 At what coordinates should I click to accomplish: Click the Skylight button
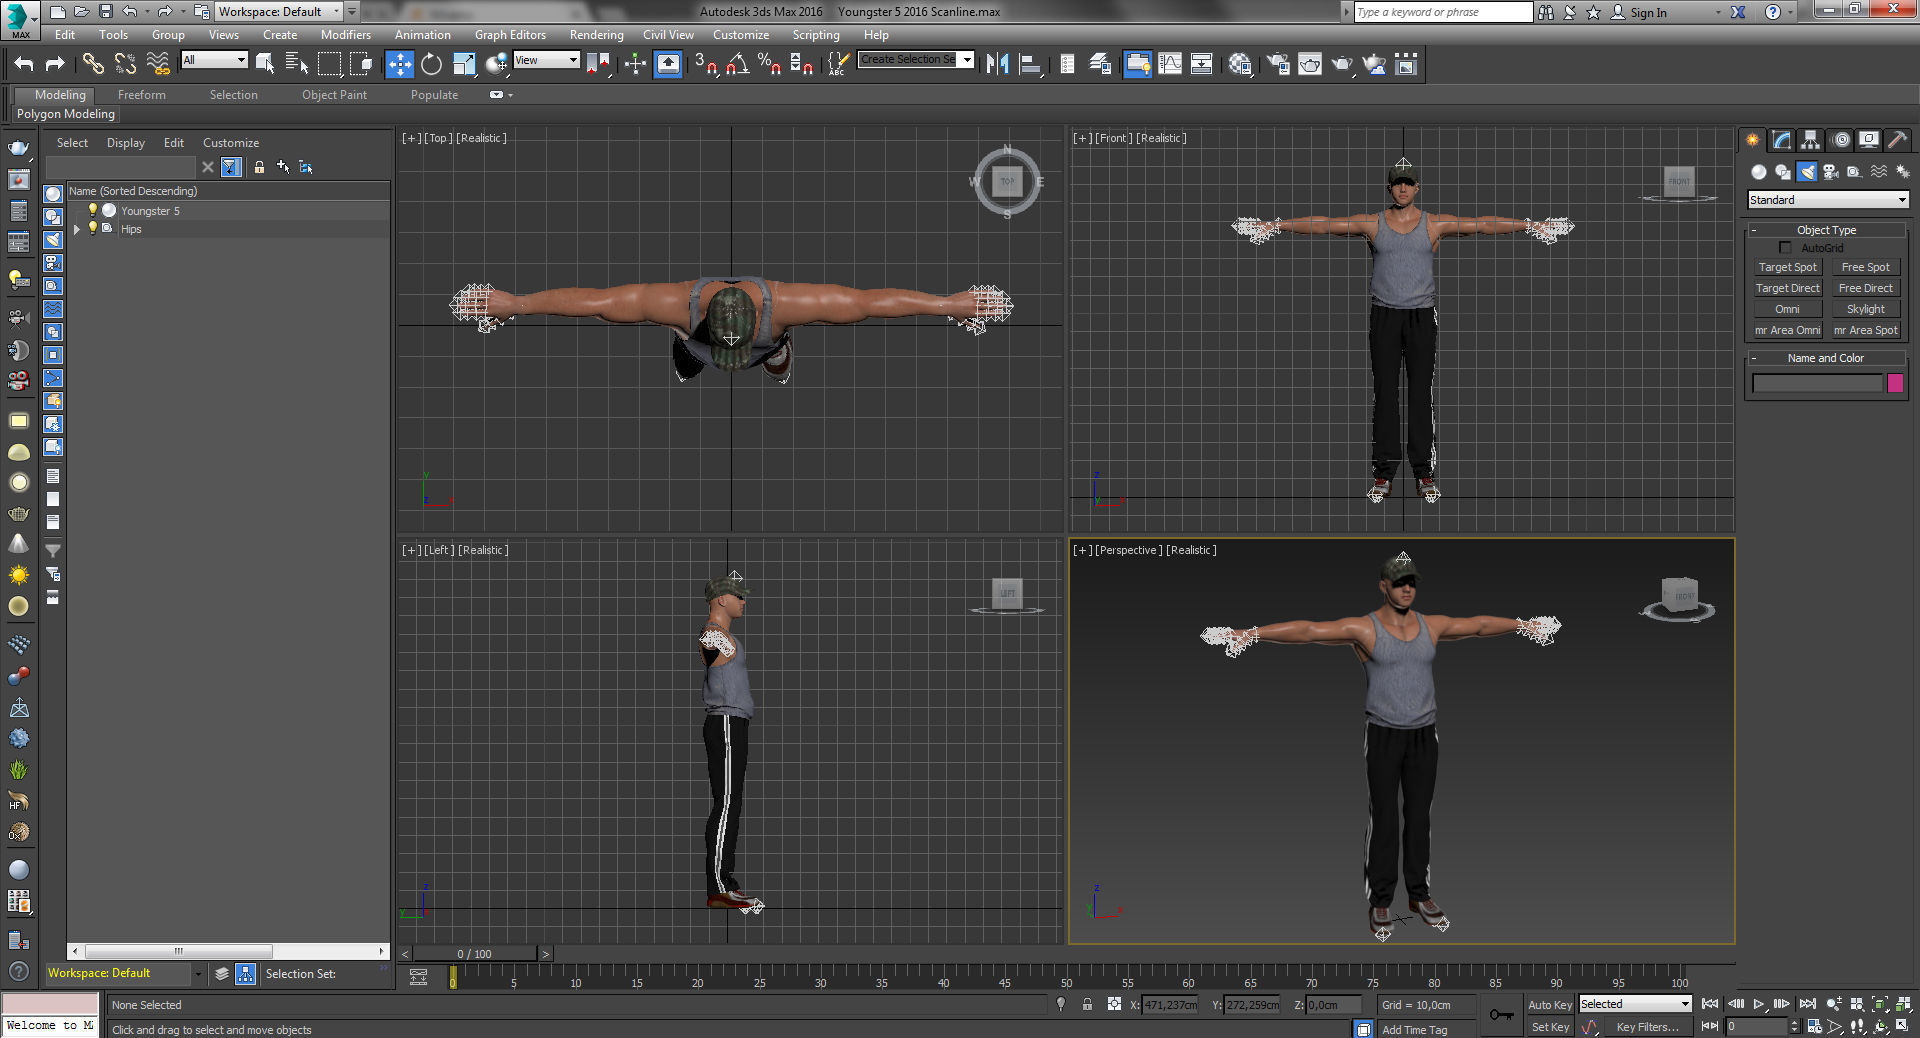[x=1866, y=309]
